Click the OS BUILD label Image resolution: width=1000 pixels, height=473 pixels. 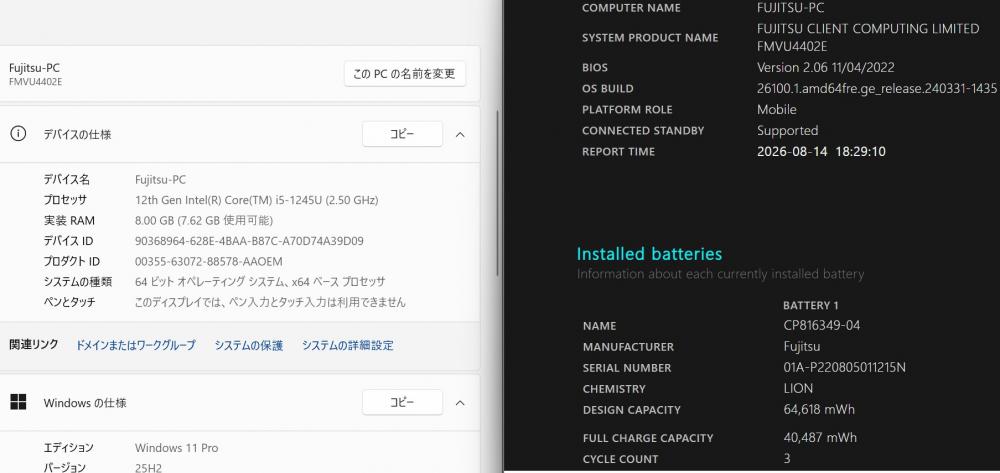click(608, 89)
